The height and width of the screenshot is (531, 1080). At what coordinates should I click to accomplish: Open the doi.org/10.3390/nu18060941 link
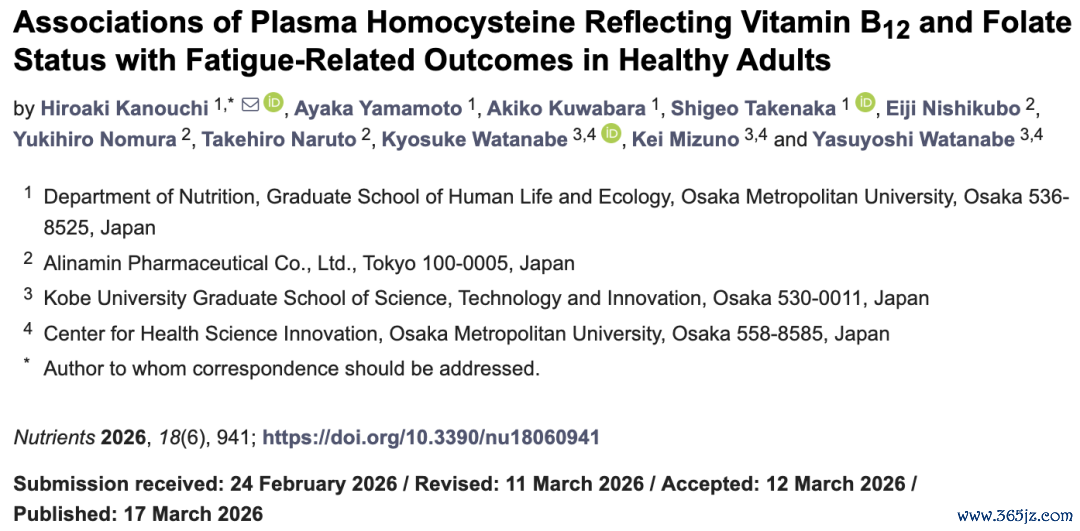point(431,437)
